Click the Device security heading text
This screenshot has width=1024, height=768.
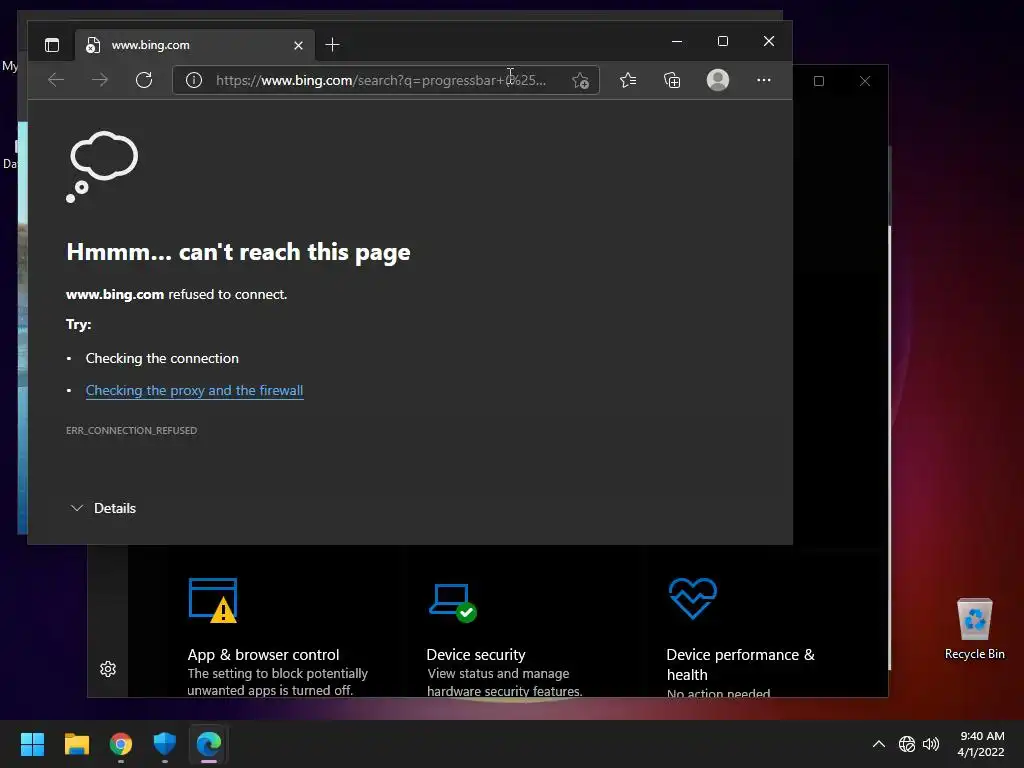pyautogui.click(x=476, y=655)
